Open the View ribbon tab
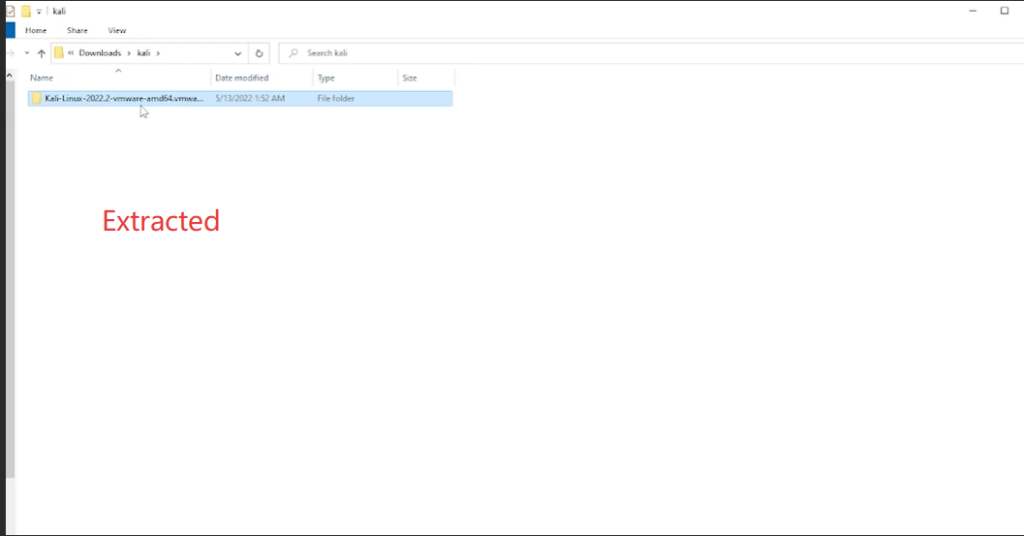1024x536 pixels. [x=117, y=31]
